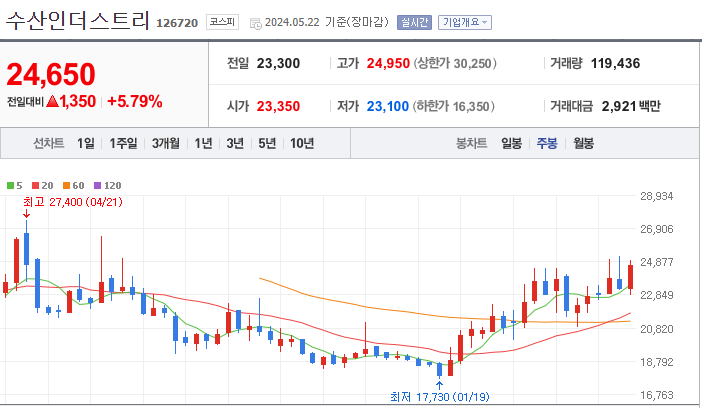
Task: Click the y-axis value 18,792
Action: pyautogui.click(x=657, y=362)
